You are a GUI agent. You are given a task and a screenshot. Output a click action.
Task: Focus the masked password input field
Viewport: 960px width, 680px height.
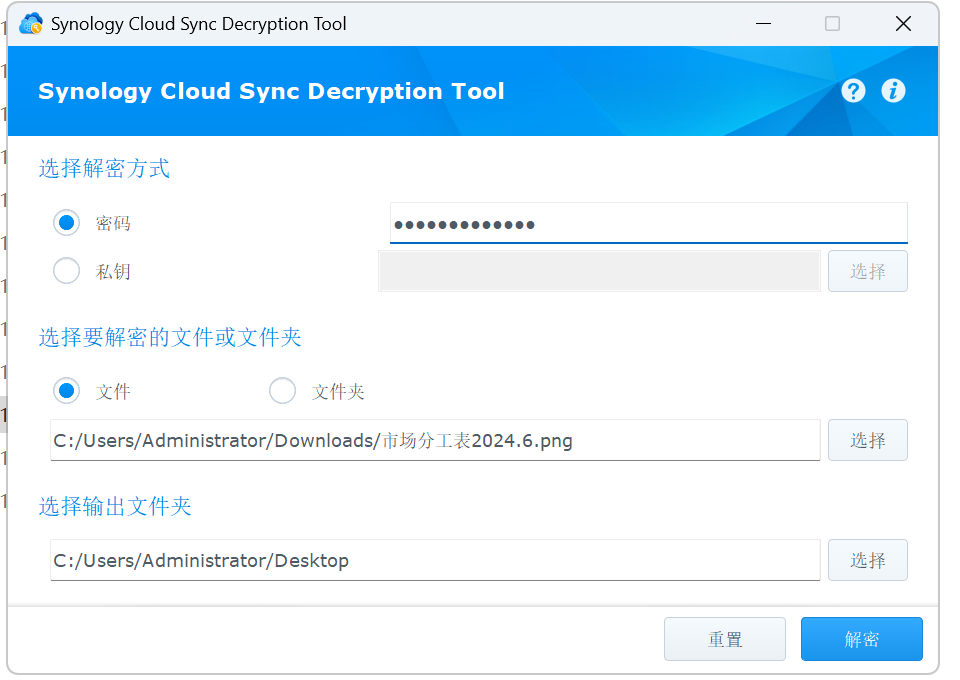pos(648,223)
